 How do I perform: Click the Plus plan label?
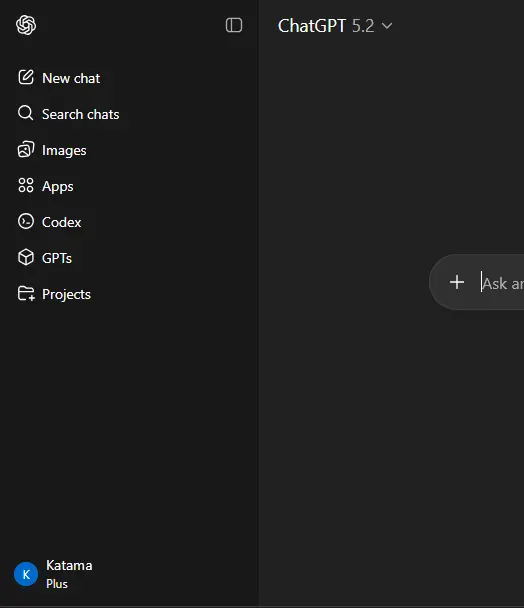tap(57, 584)
